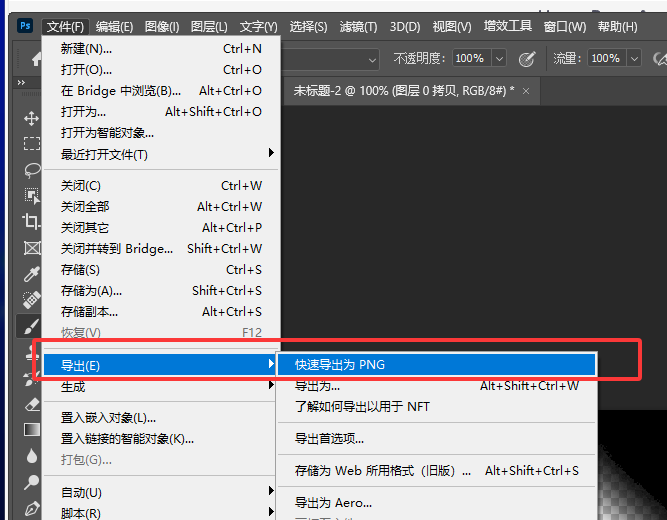Expand the 生成 submenu
This screenshot has height=520, width=667.
coord(160,387)
